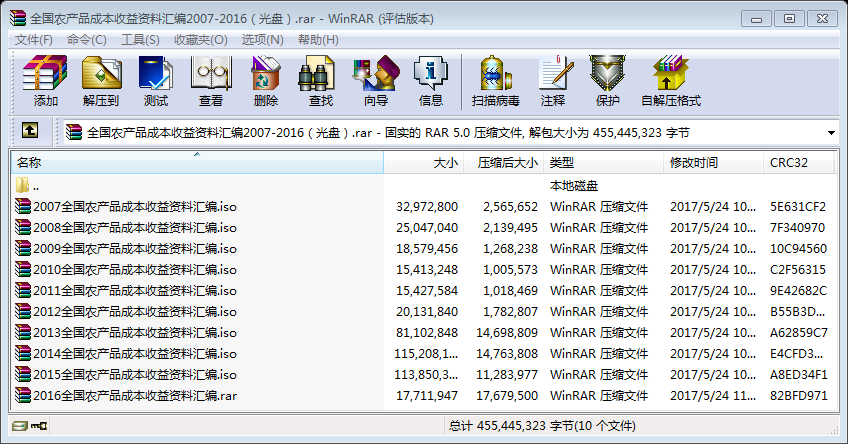Open the 选项(N) menu
Screen dimensions: 848x444
coord(262,39)
